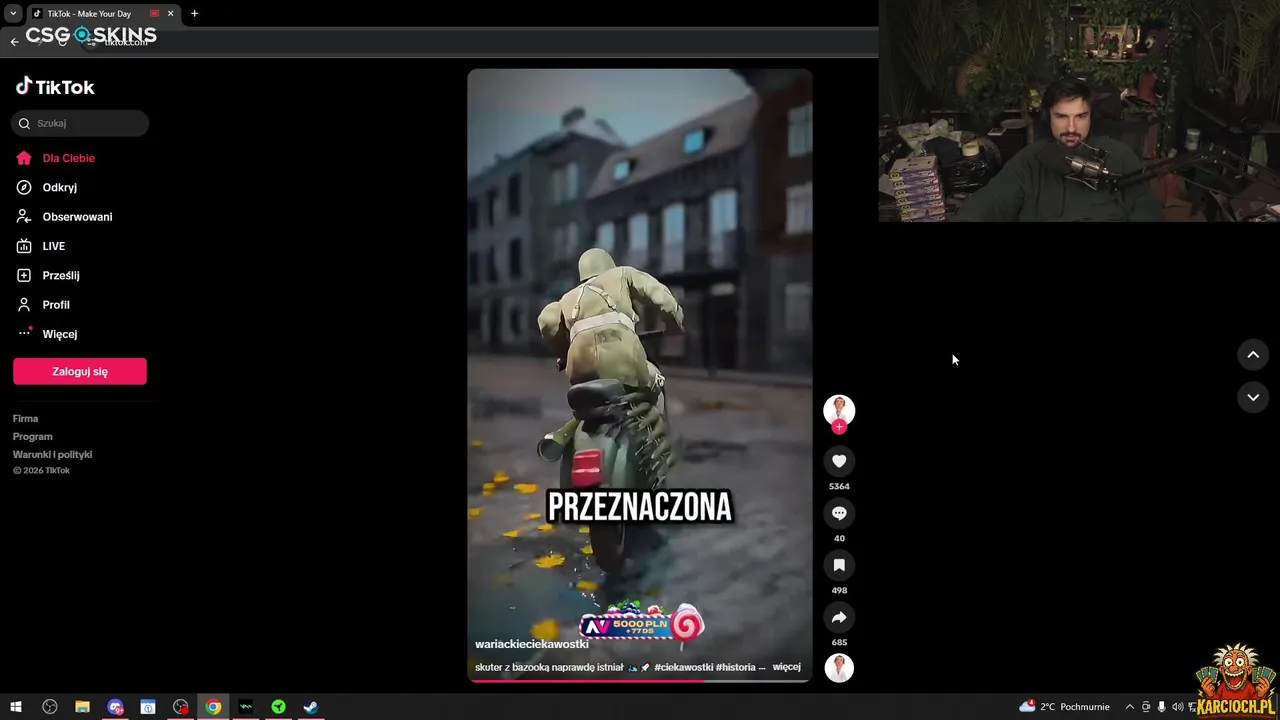Show hidden system tray icons
Screen dimensions: 1280x720
(1130, 707)
